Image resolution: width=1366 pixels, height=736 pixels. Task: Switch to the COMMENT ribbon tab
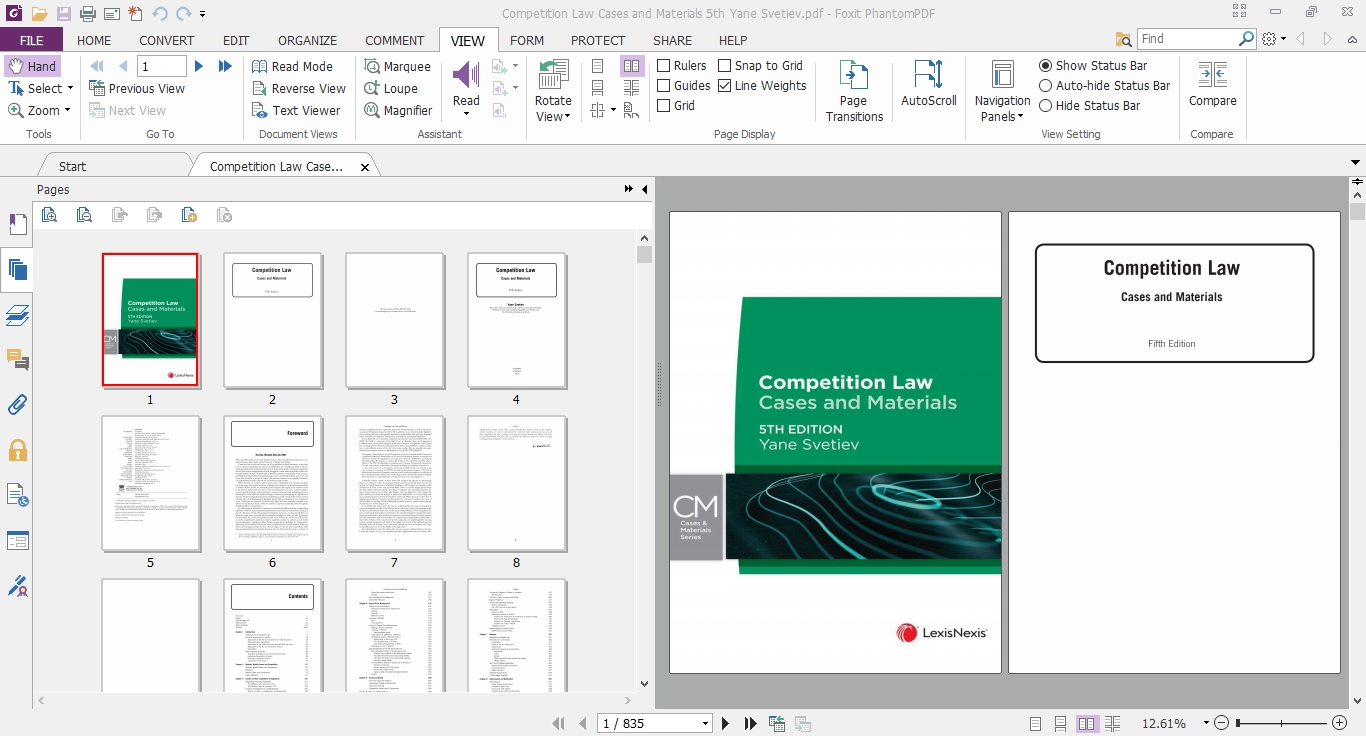394,40
